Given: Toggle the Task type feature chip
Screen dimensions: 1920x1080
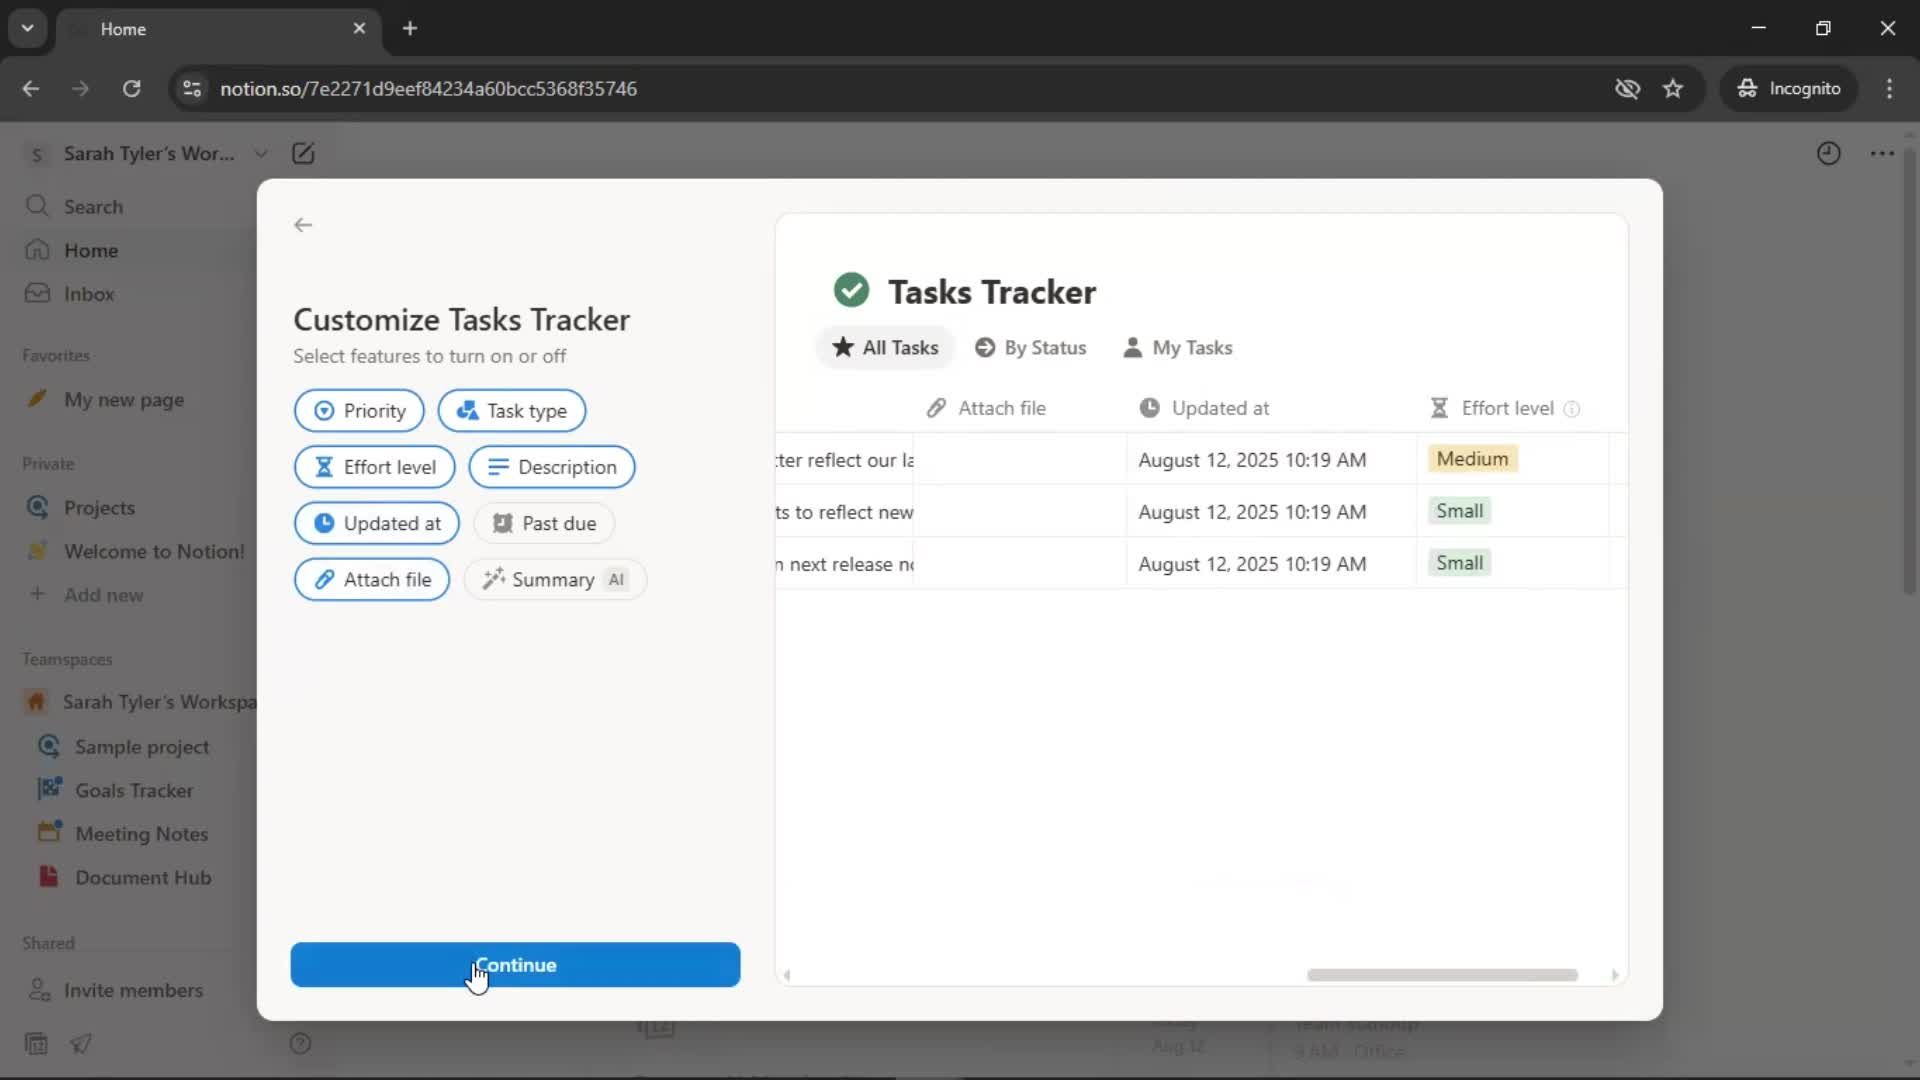Looking at the screenshot, I should pos(512,411).
